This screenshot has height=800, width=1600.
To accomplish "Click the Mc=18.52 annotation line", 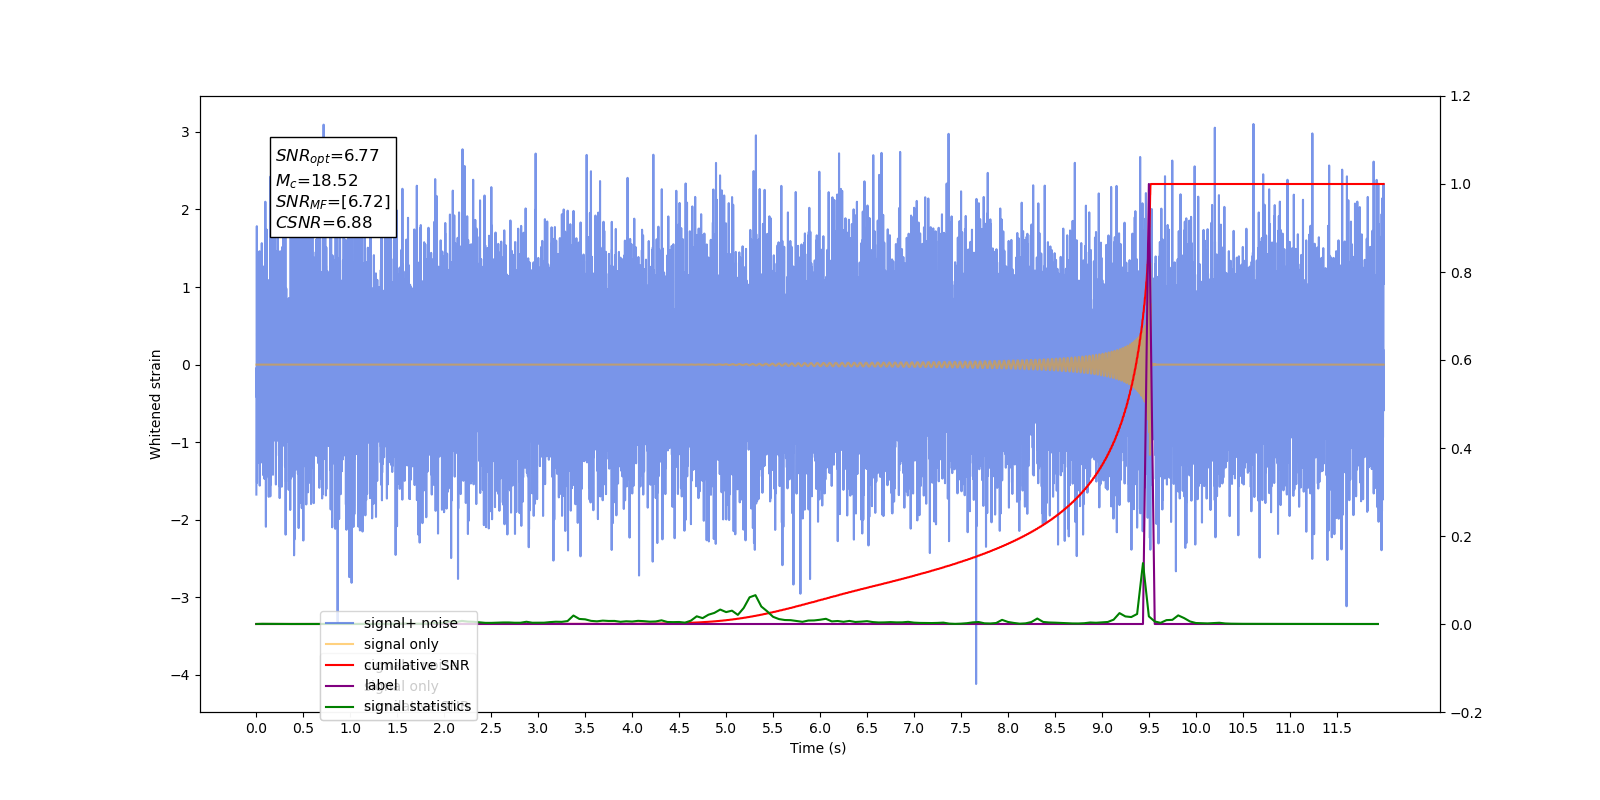I will click(x=316, y=180).
